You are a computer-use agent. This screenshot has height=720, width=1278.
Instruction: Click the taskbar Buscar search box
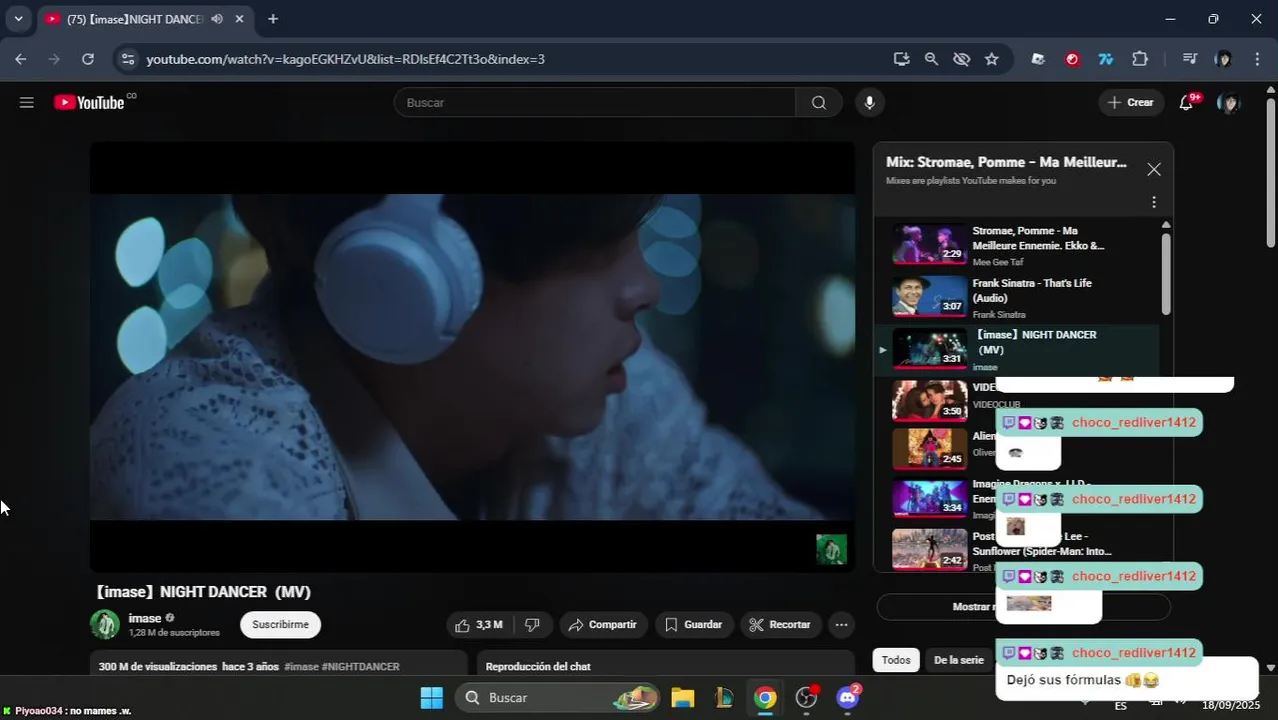[x=557, y=698]
